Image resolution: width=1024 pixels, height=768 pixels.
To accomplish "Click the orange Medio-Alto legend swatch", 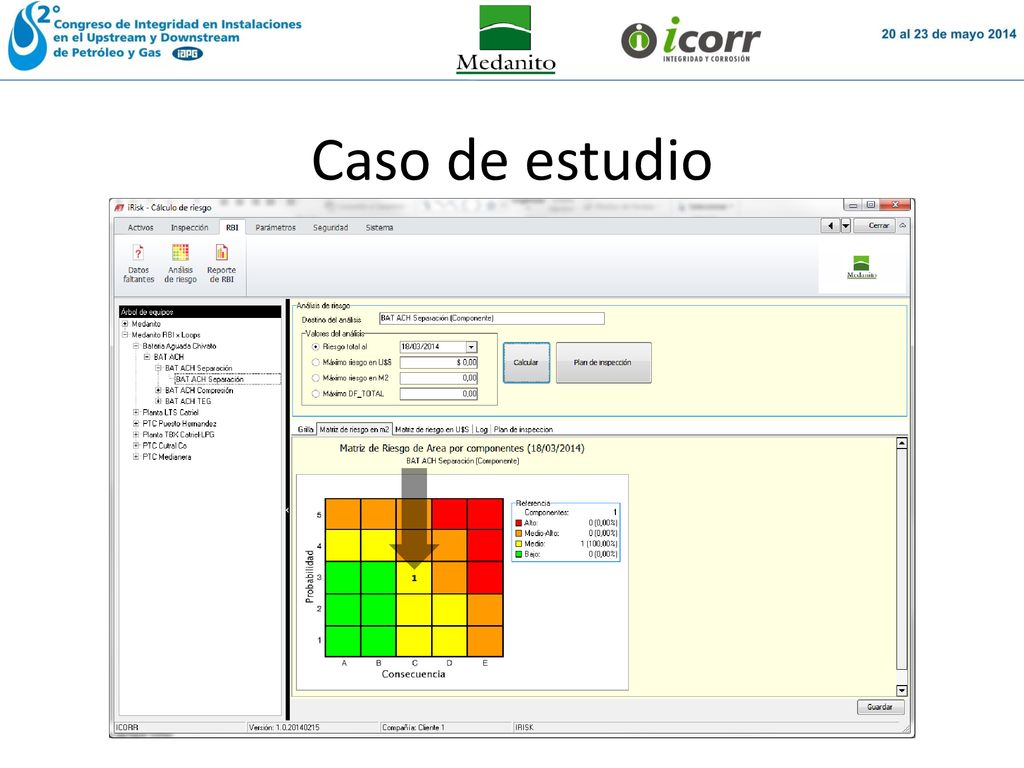I will click(519, 534).
